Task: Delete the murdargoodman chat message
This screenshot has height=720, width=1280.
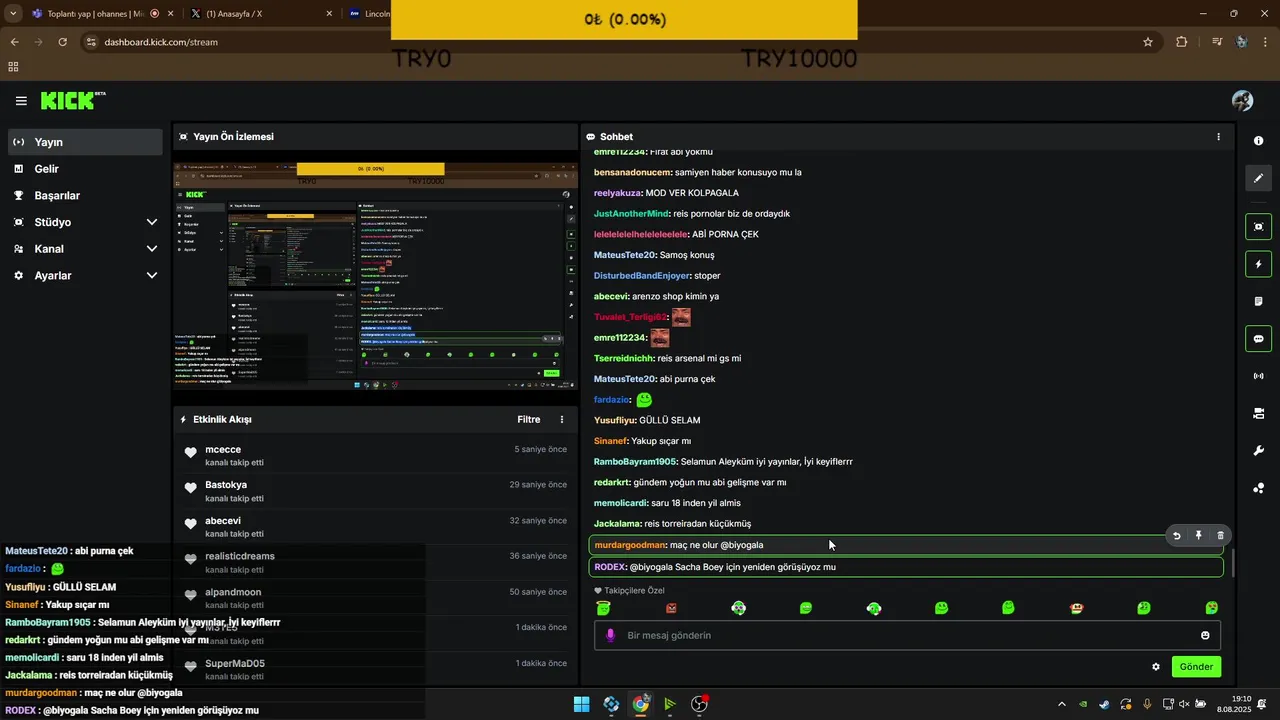Action: [x=1221, y=536]
